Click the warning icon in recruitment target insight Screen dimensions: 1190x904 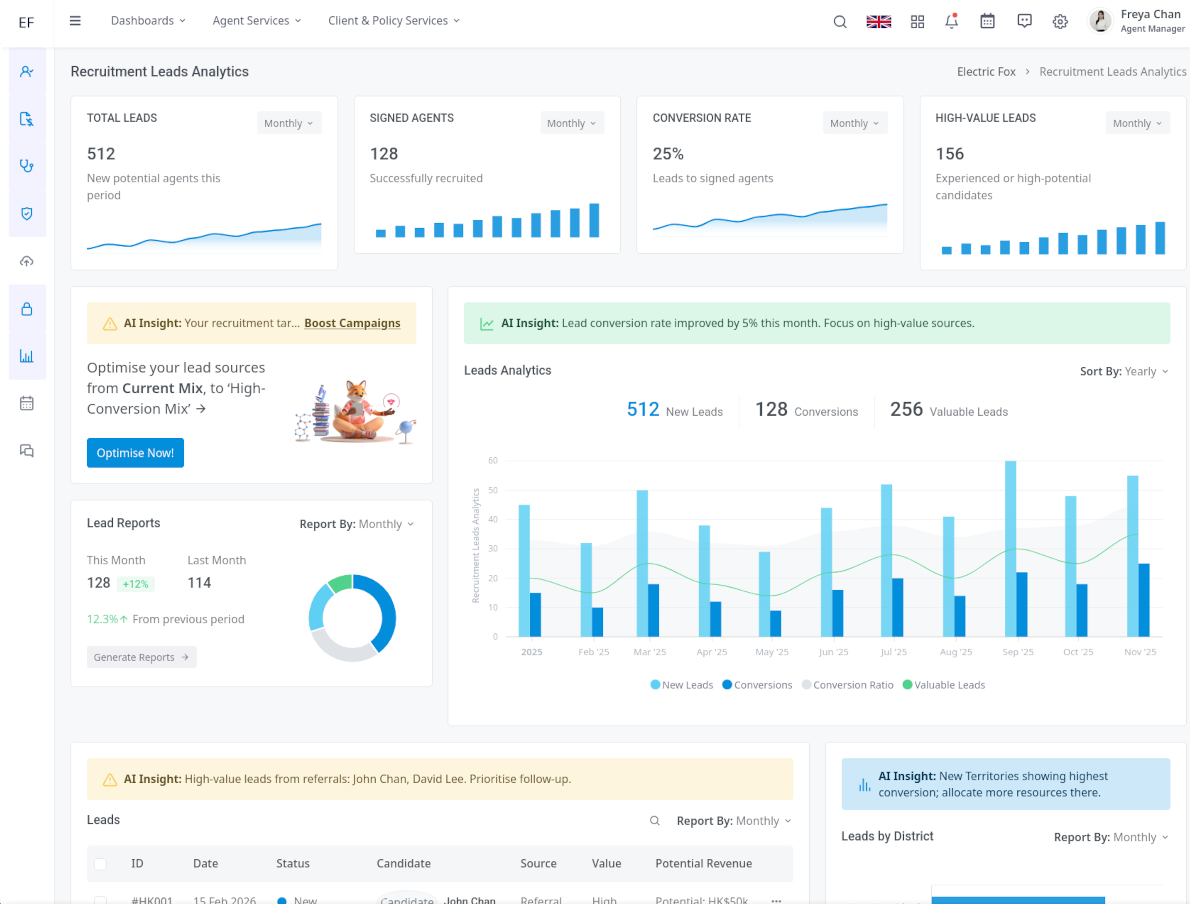point(109,323)
